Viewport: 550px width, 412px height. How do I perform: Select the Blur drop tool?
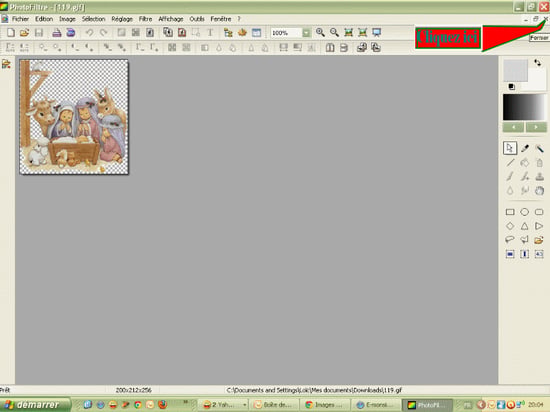(x=510, y=190)
